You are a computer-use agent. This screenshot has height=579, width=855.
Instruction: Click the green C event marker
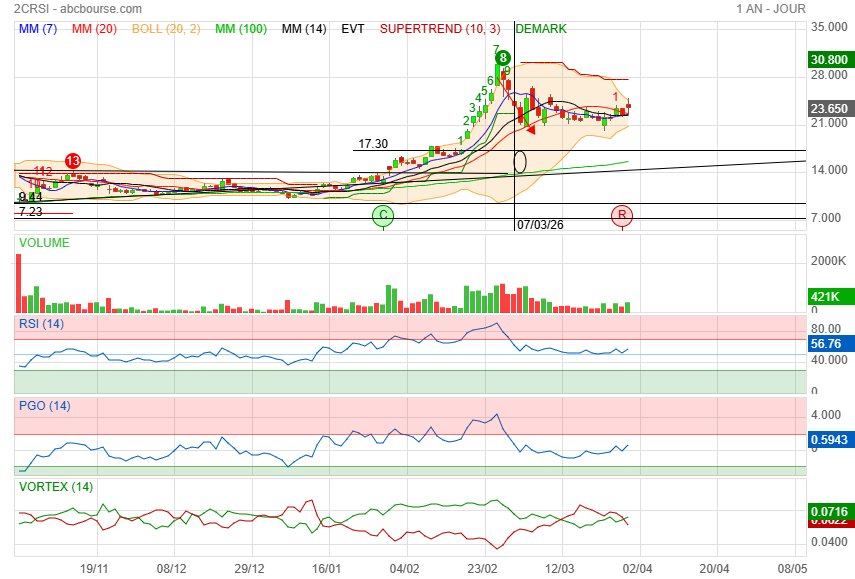point(383,215)
